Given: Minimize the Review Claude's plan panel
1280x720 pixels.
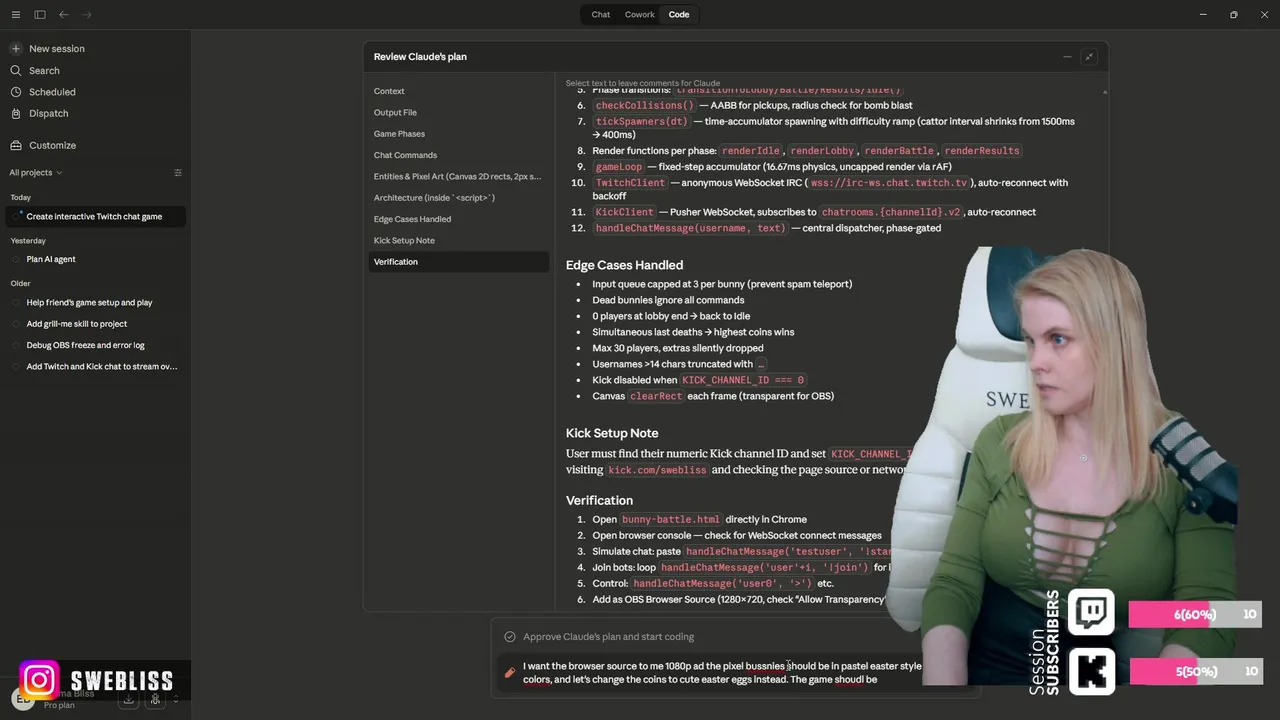Looking at the screenshot, I should 1067,57.
